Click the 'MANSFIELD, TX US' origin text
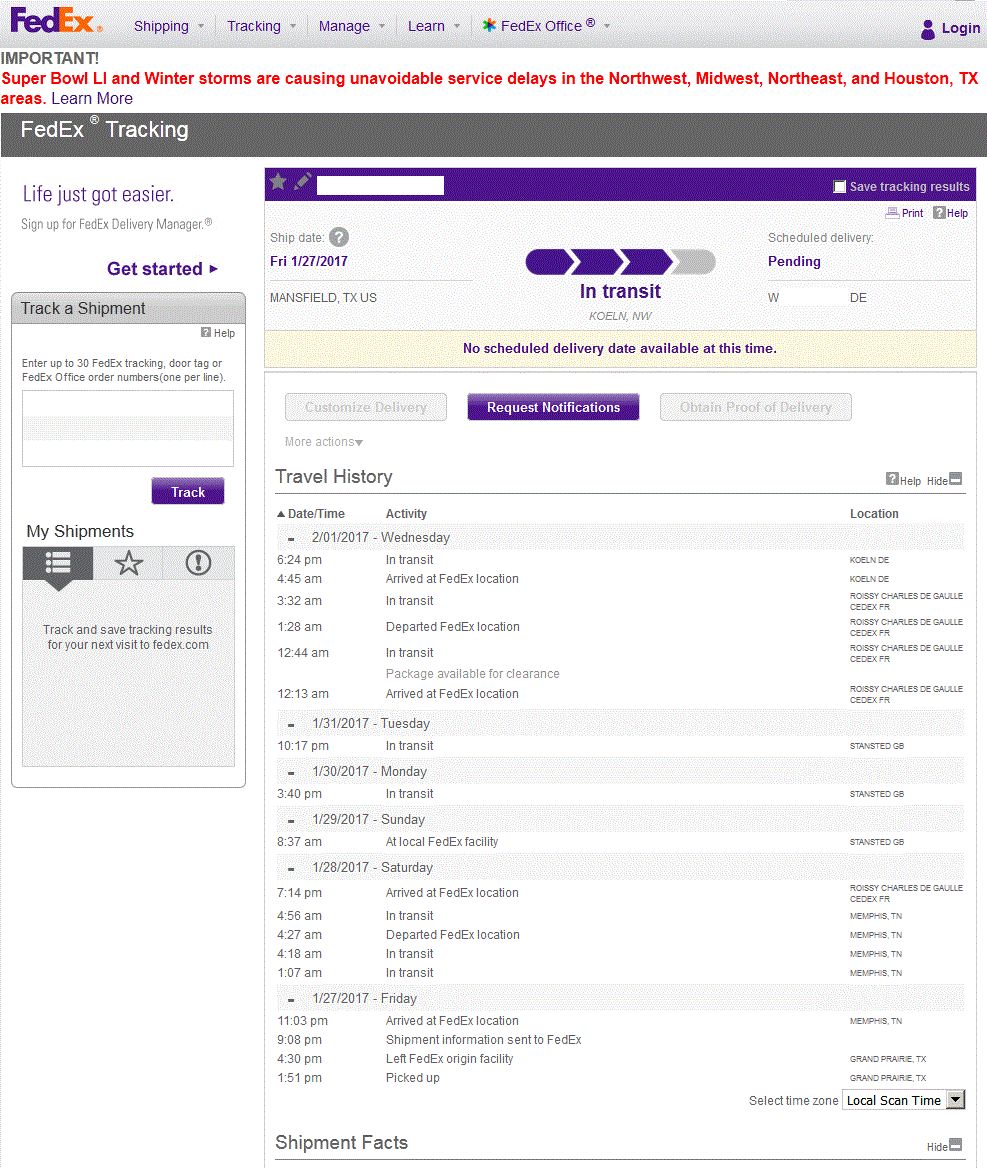 (x=323, y=298)
